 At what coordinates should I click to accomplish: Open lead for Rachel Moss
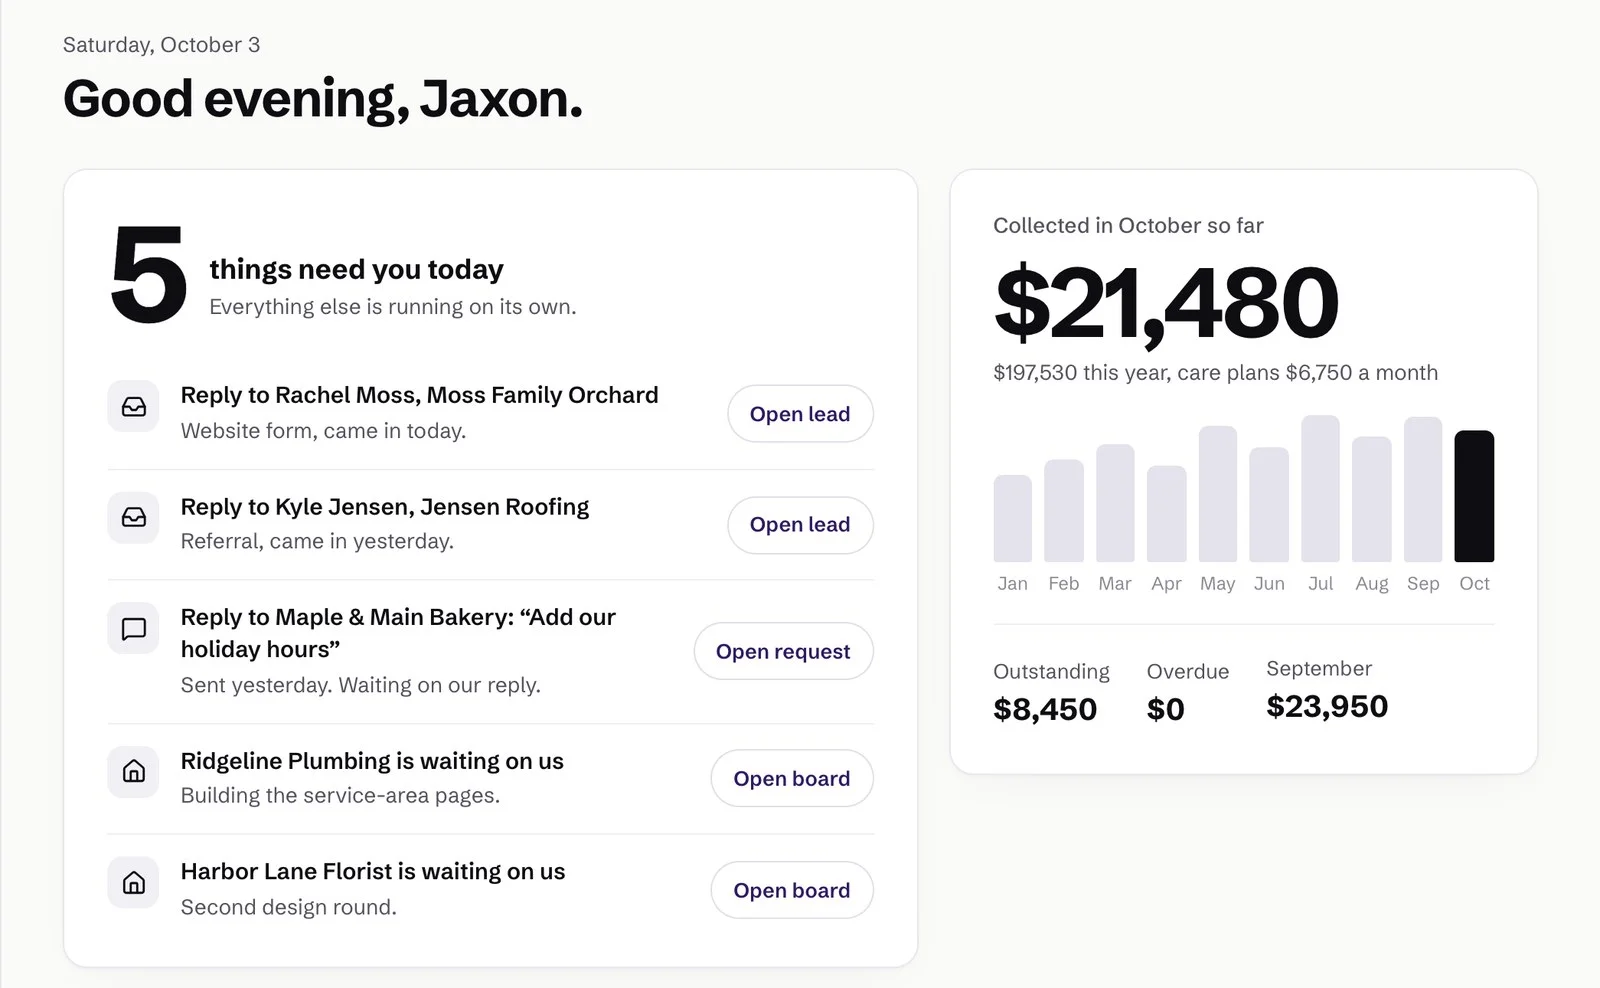click(800, 414)
